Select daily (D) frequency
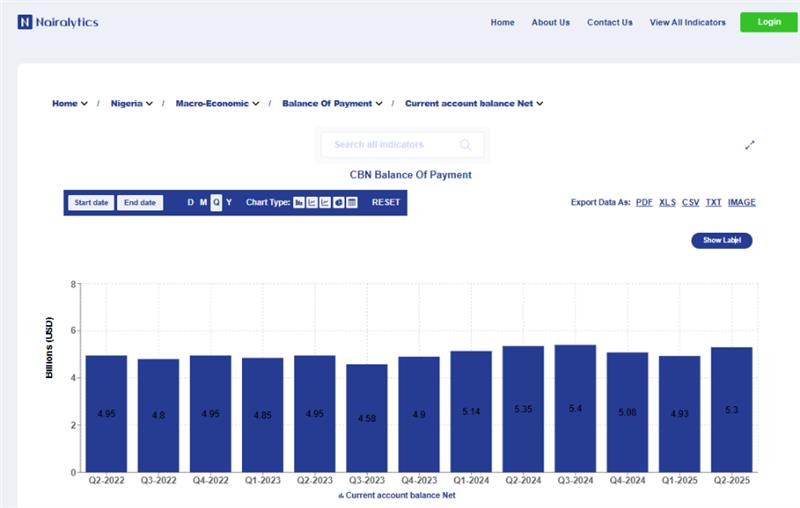Screen dimensions: 800x508 point(191,202)
